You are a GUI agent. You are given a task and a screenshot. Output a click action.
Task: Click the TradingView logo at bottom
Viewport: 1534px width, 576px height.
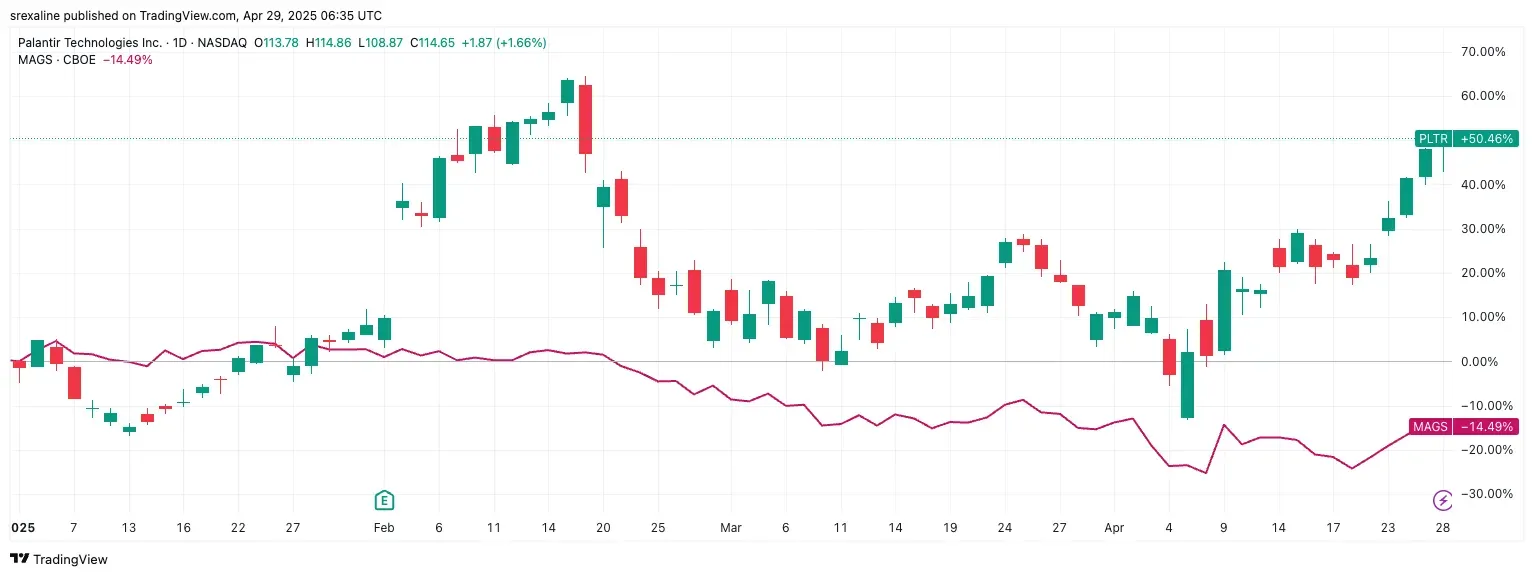[x=59, y=559]
